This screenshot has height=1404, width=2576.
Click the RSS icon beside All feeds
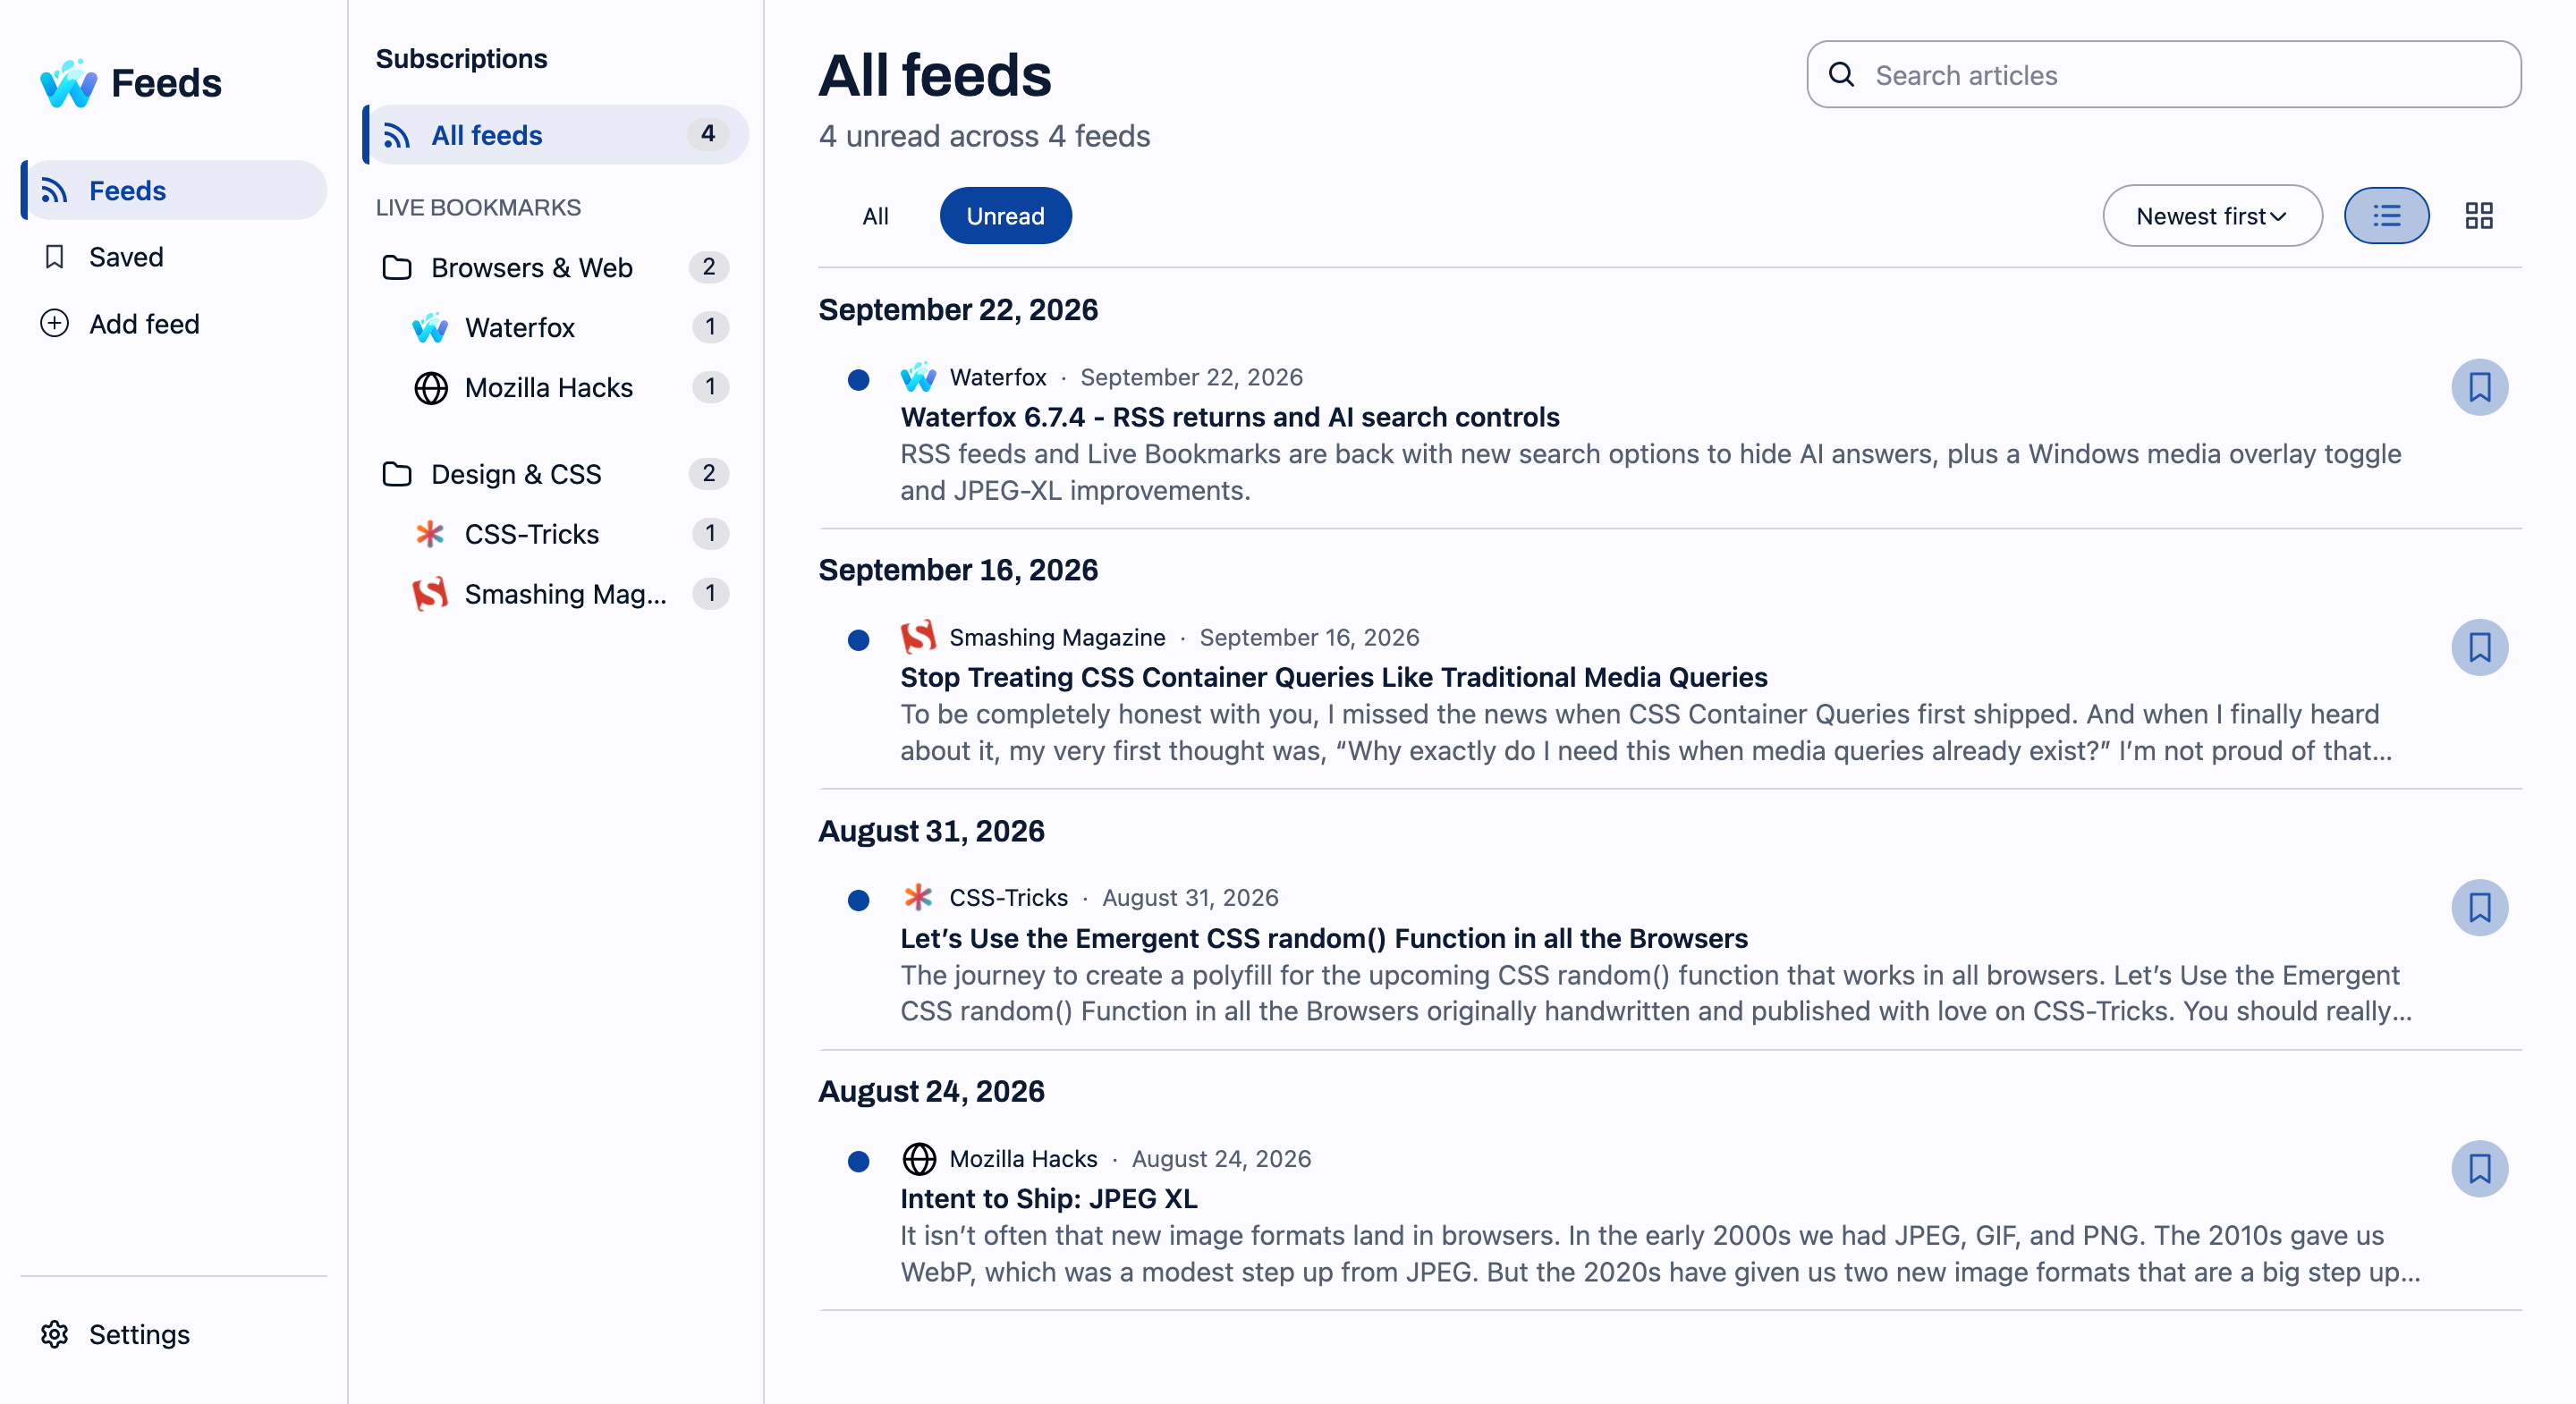click(x=397, y=135)
